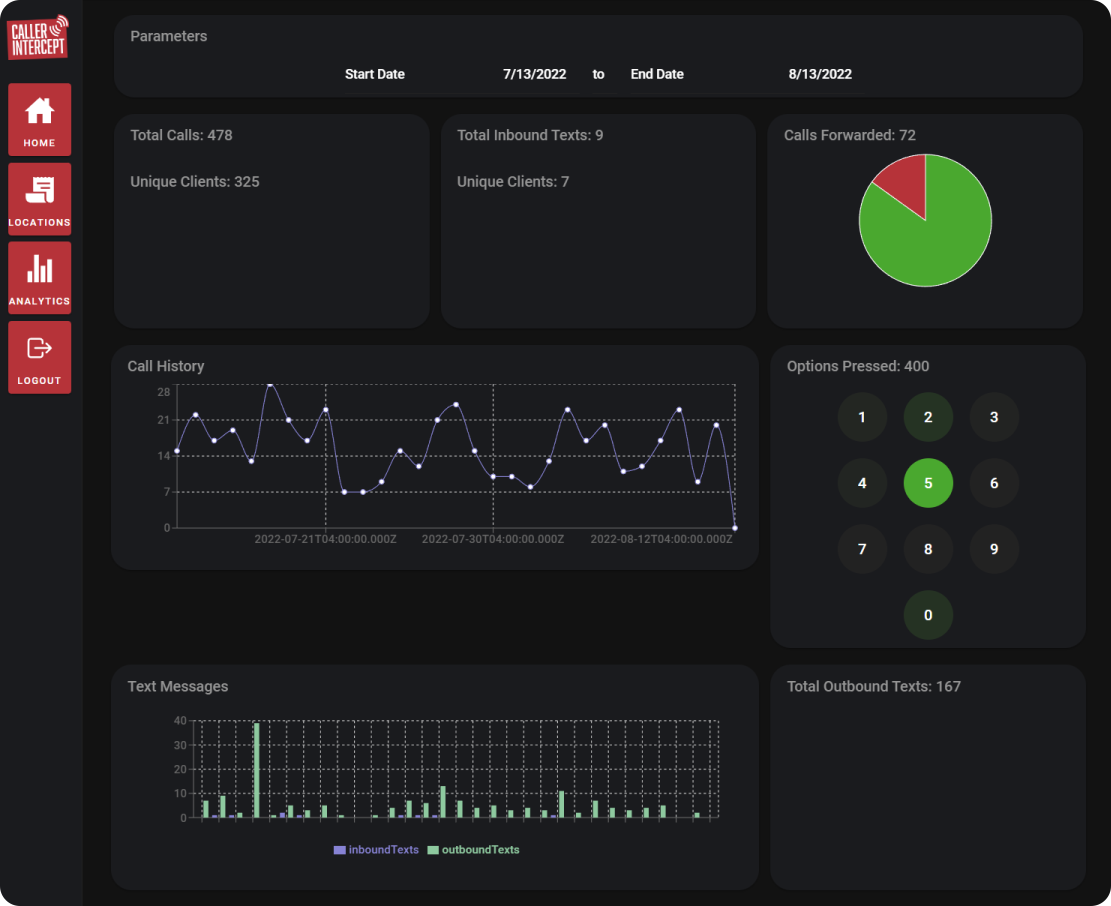
Task: Click the tallest outbound texts bar
Action: [x=256, y=770]
